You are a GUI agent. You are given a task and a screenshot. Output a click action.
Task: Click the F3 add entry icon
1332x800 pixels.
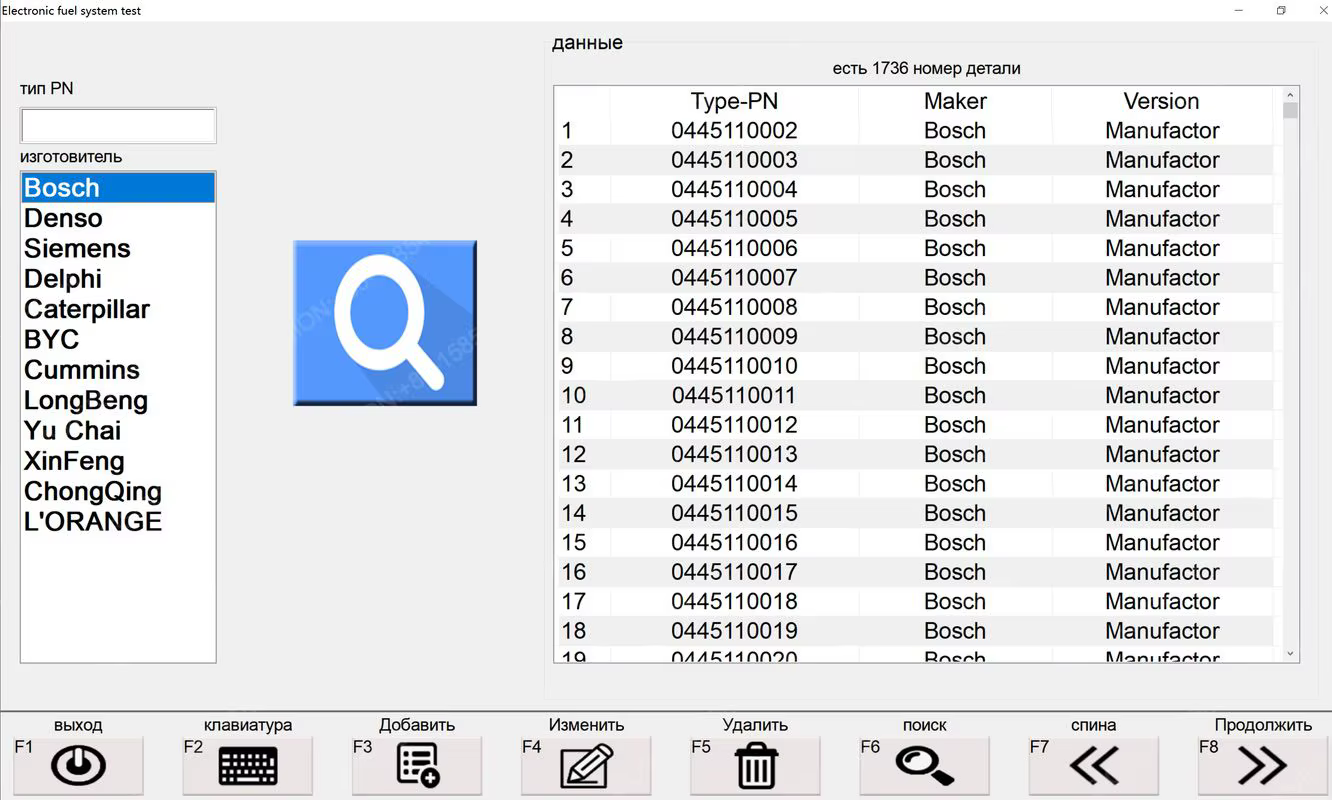pyautogui.click(x=417, y=766)
